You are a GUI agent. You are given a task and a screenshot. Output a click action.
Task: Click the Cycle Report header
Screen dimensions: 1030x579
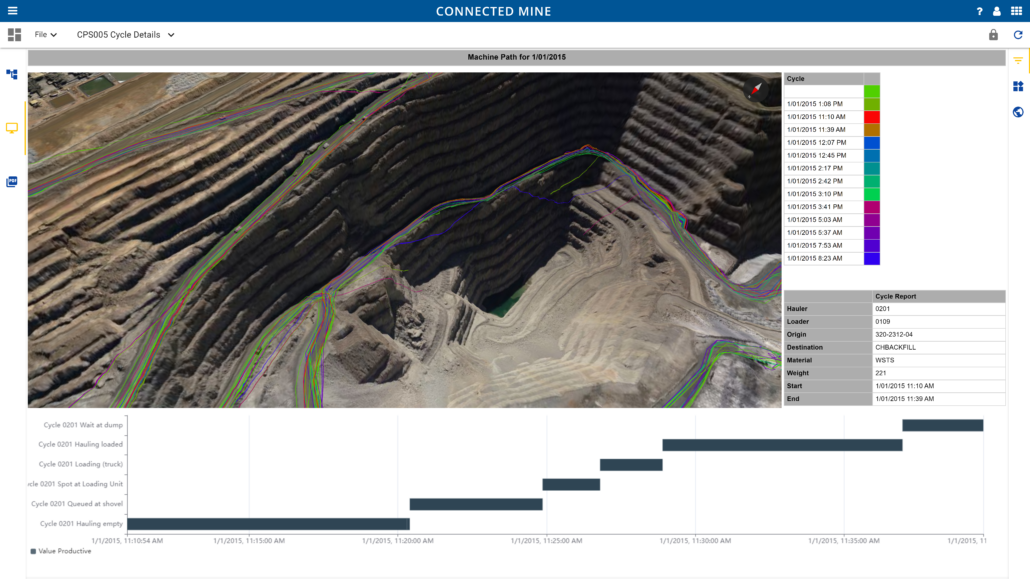pyautogui.click(x=939, y=296)
